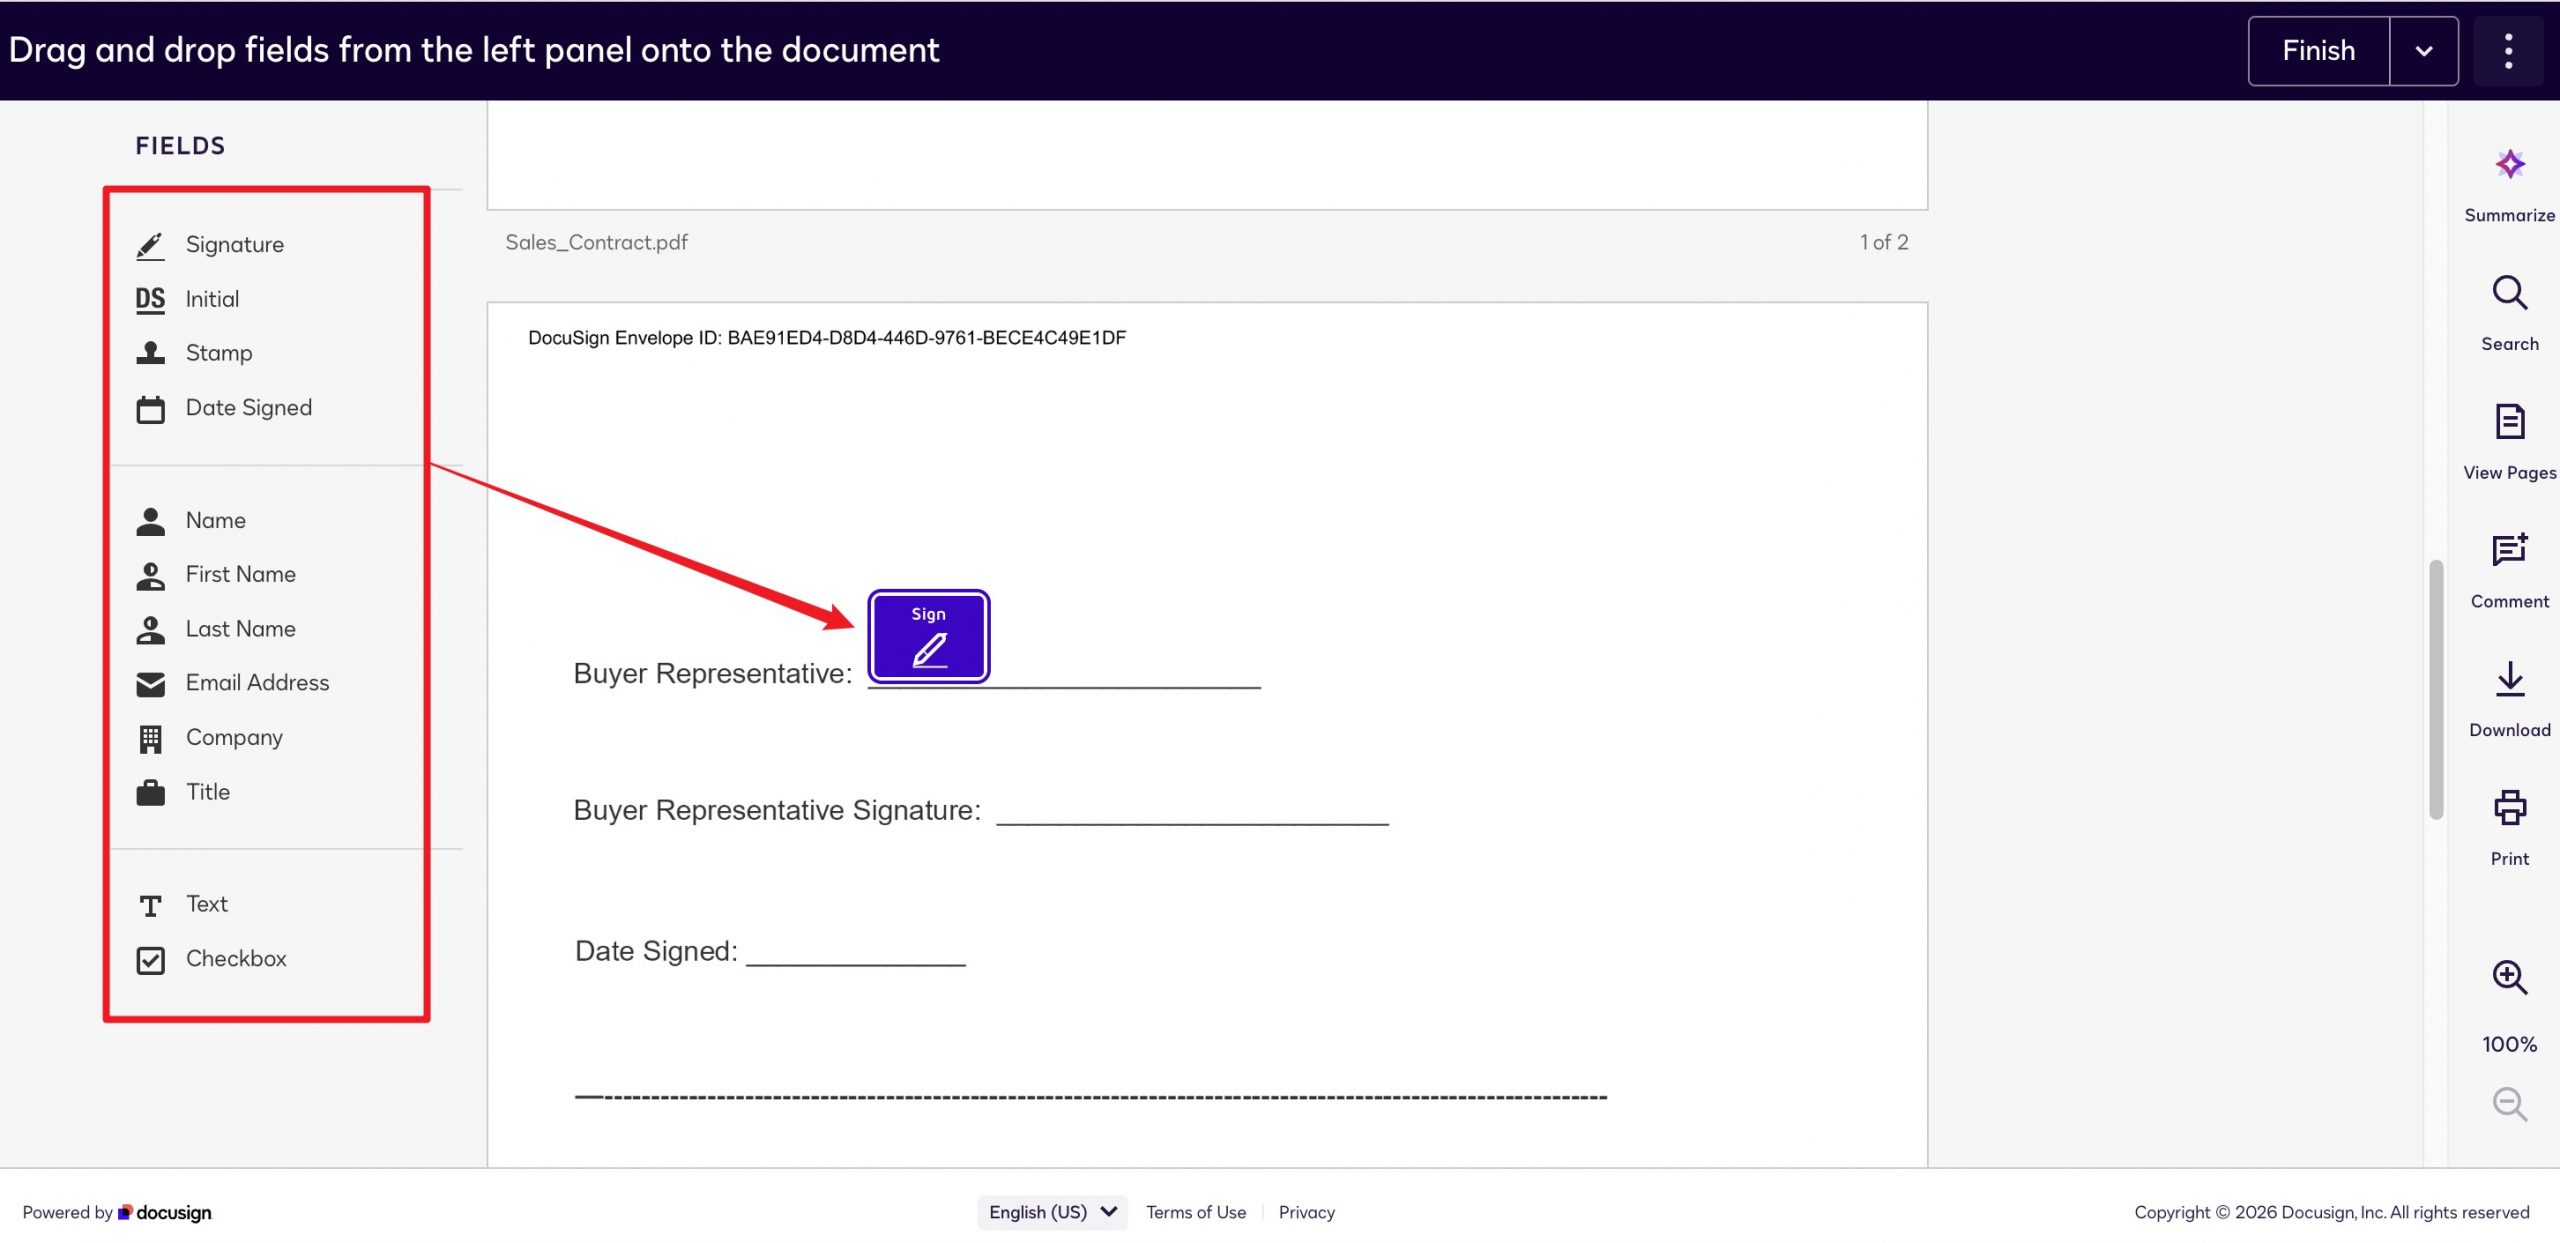The height and width of the screenshot is (1243, 2560).
Task: Choose the Company building icon
Action: [150, 738]
